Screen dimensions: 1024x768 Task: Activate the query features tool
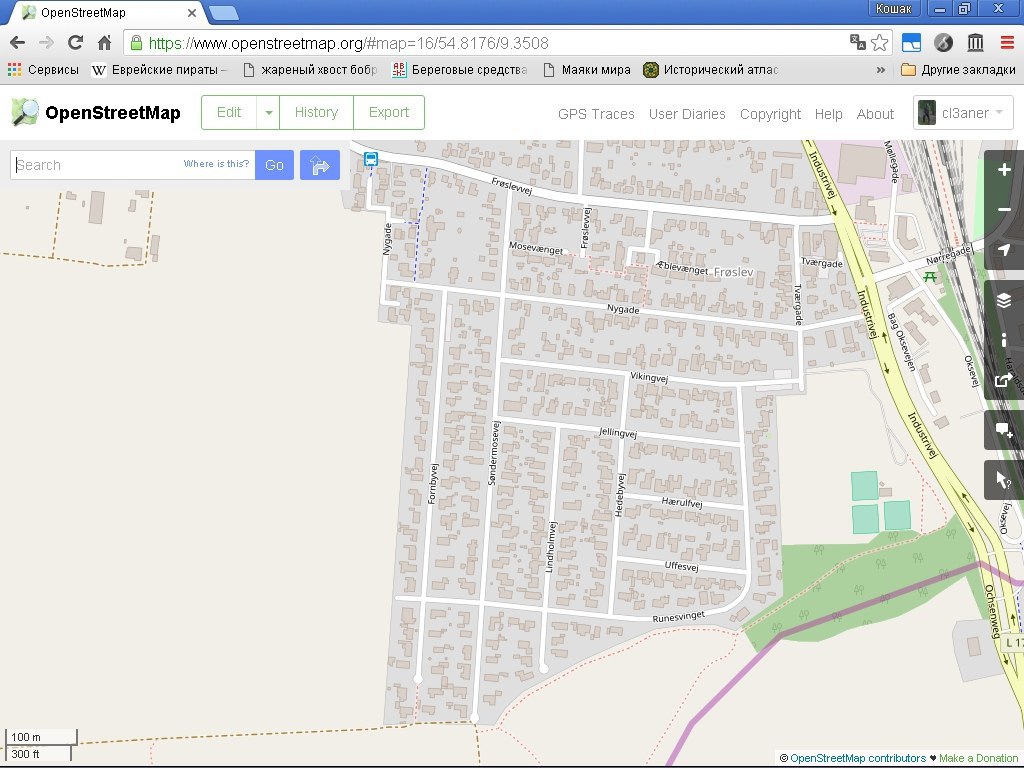(x=1004, y=481)
